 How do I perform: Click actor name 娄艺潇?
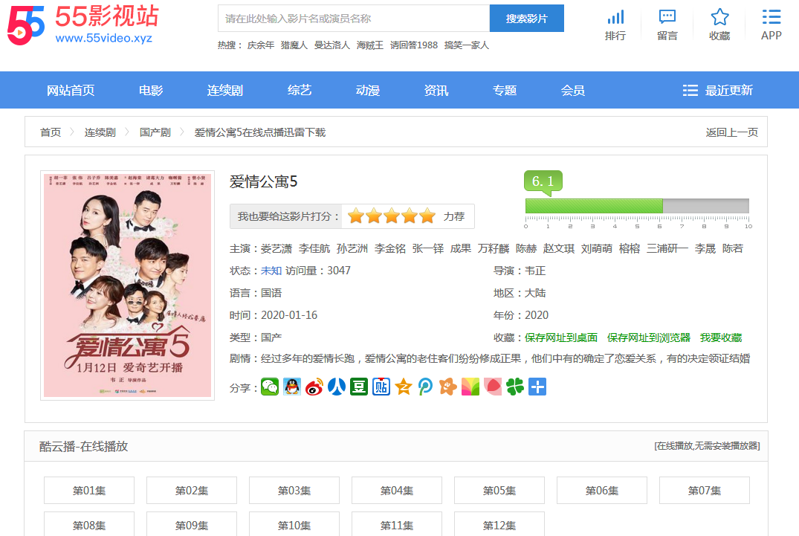click(276, 249)
